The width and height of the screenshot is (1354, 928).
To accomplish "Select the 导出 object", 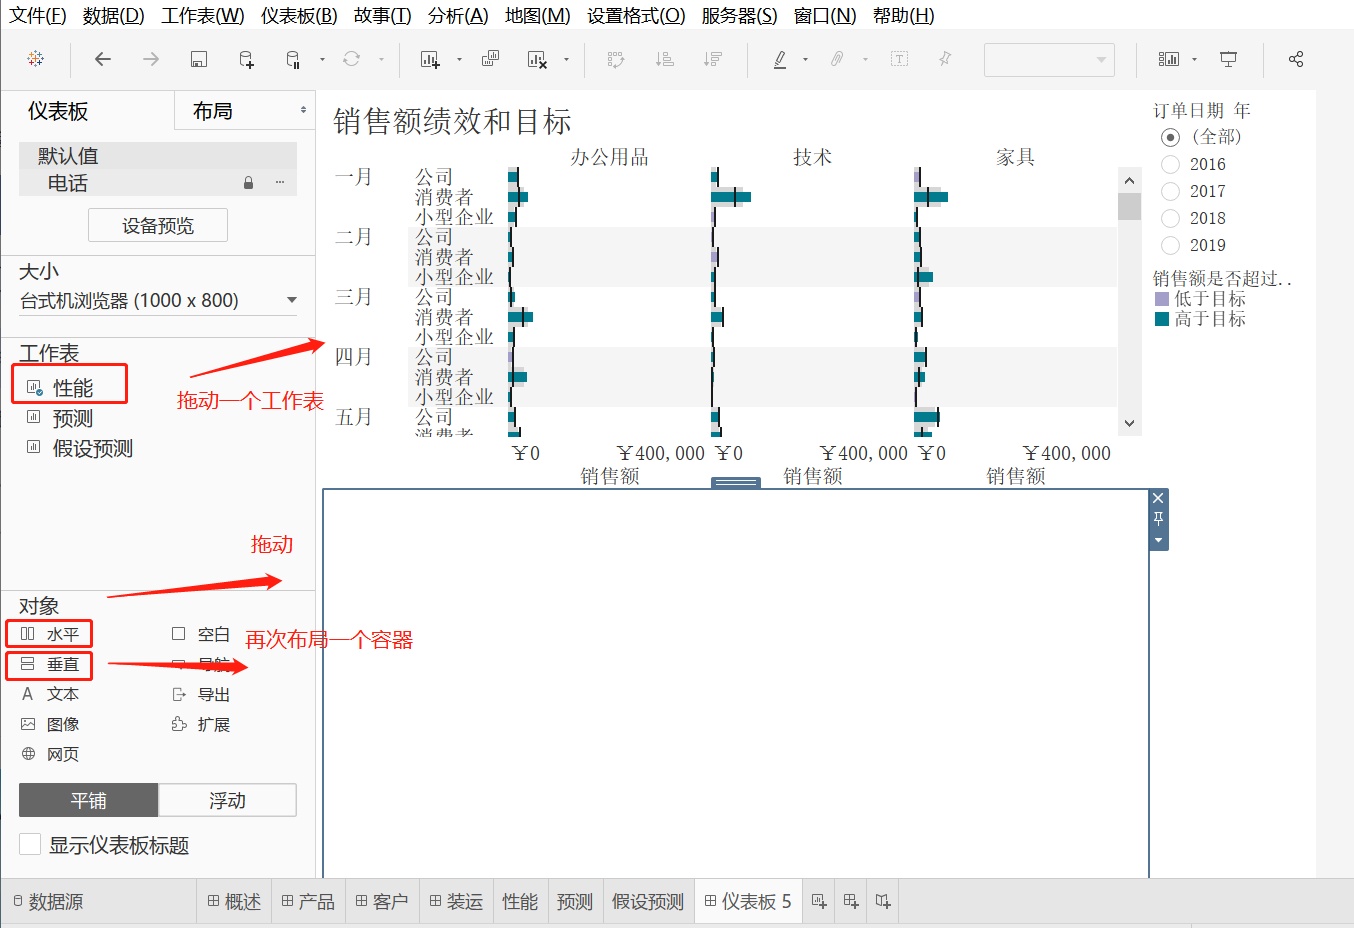I will click(x=201, y=694).
